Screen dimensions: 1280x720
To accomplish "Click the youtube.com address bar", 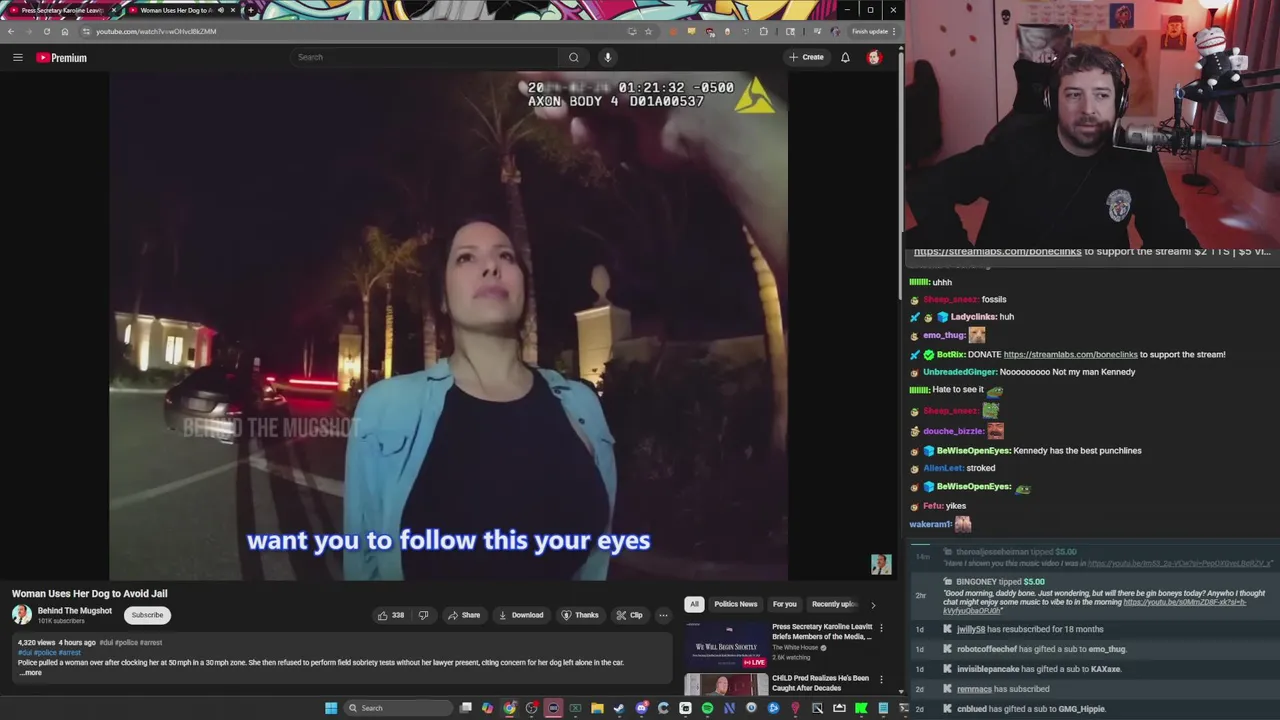I will pyautogui.click(x=350, y=31).
